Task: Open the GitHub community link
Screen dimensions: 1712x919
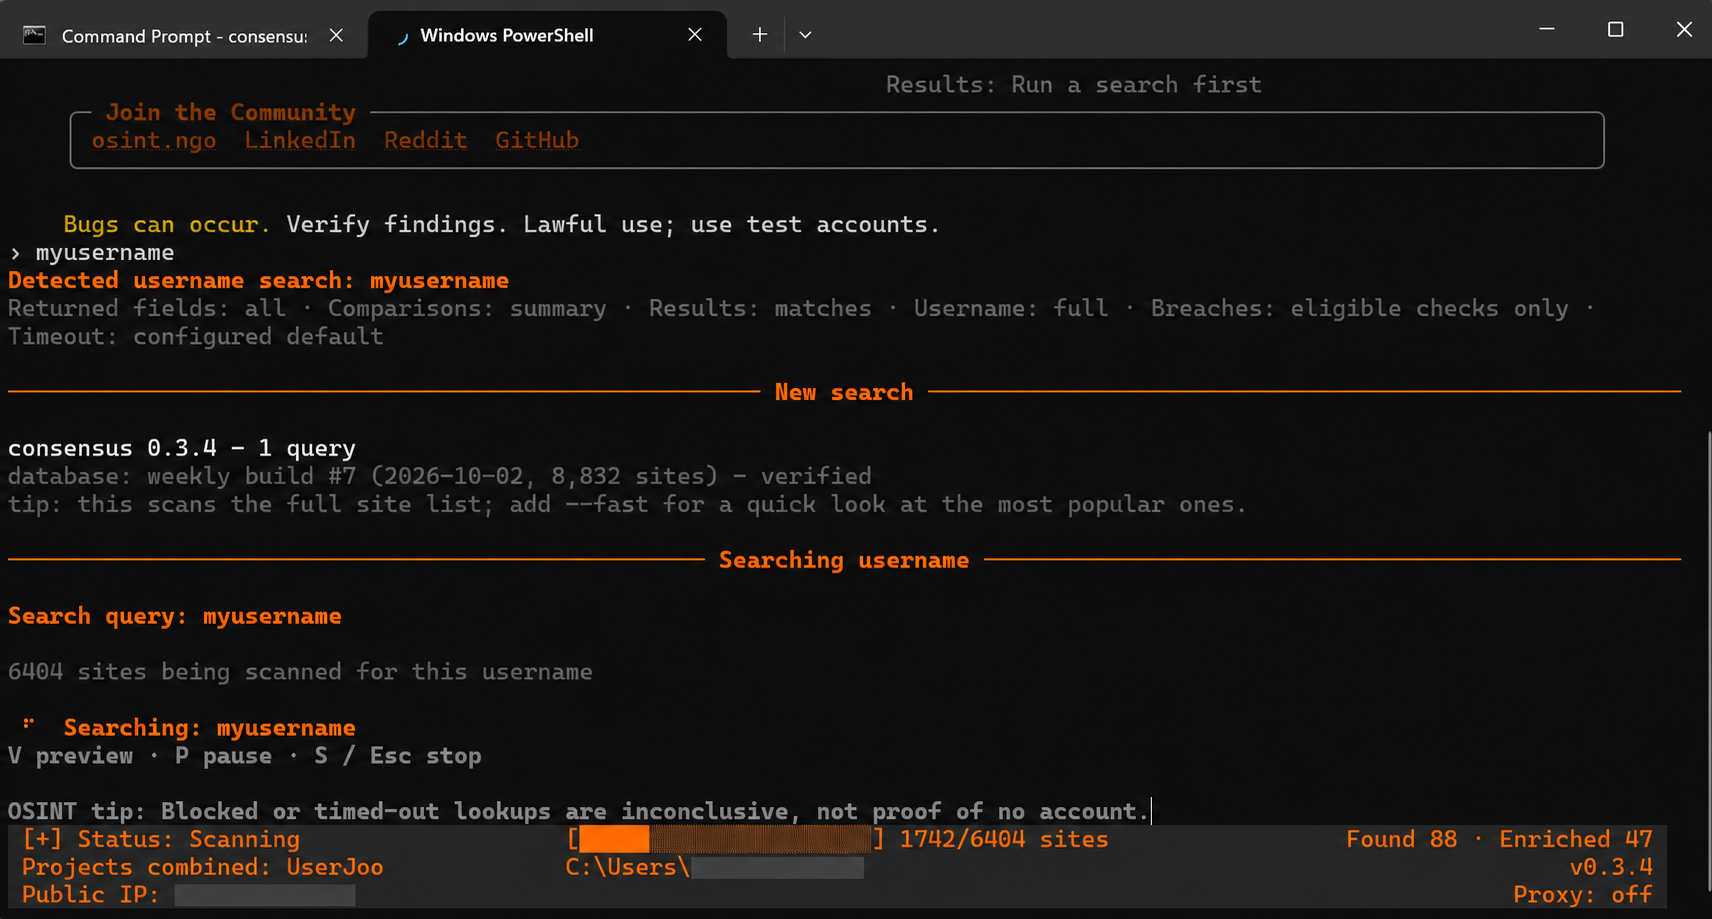Action: click(537, 140)
